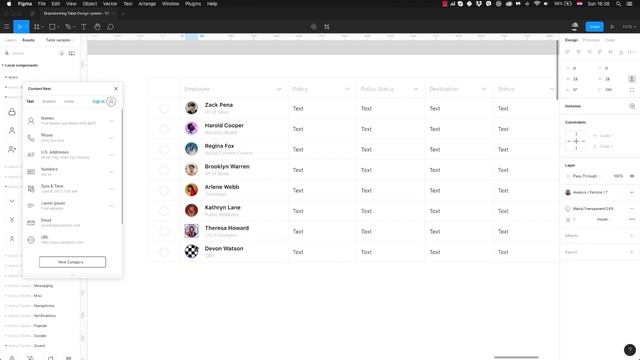The height and width of the screenshot is (360, 640).
Task: Select the Rectangle shape tool
Action: (52, 27)
